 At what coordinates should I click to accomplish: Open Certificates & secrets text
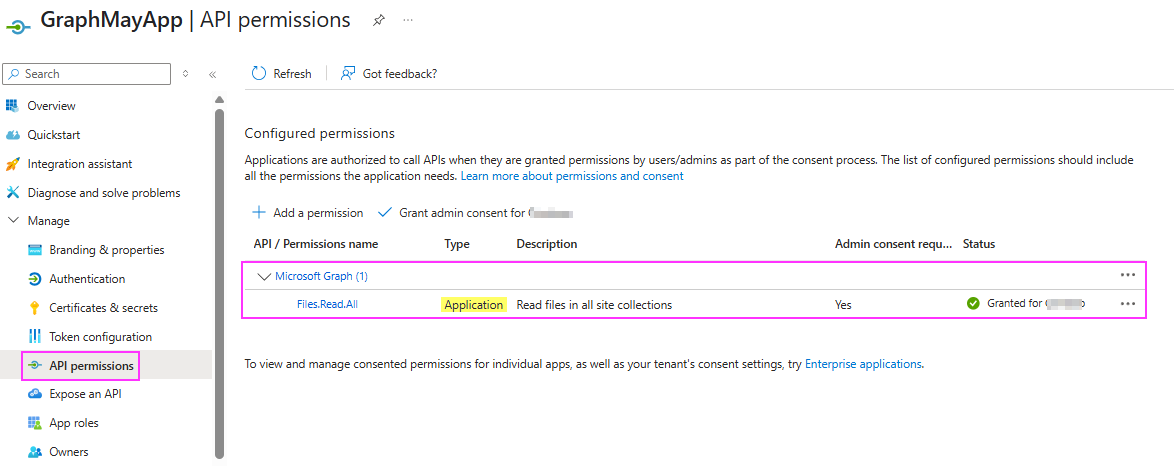click(x=103, y=308)
